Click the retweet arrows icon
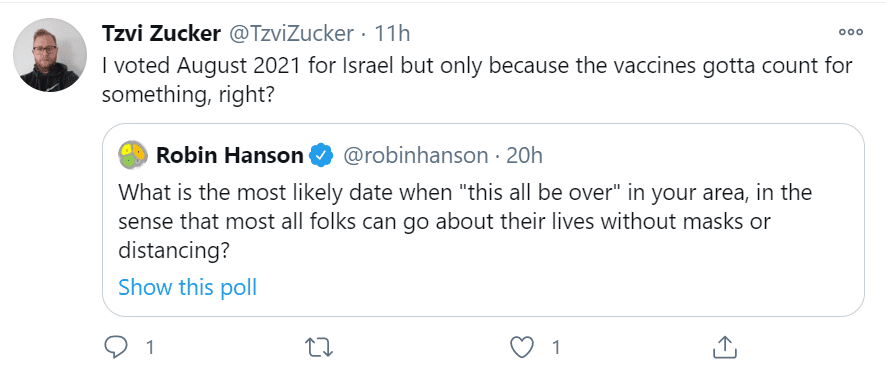 click(319, 348)
